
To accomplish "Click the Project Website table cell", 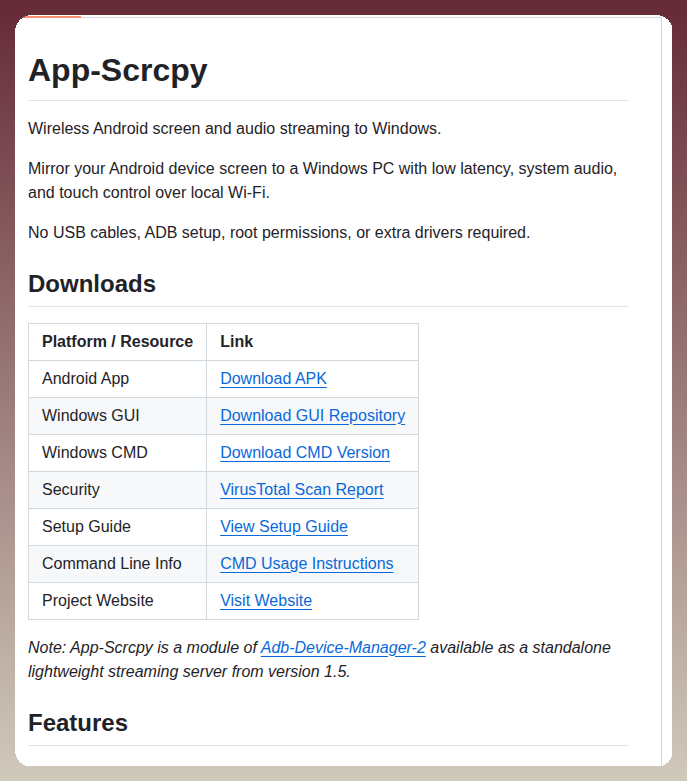I will click(x=118, y=600).
